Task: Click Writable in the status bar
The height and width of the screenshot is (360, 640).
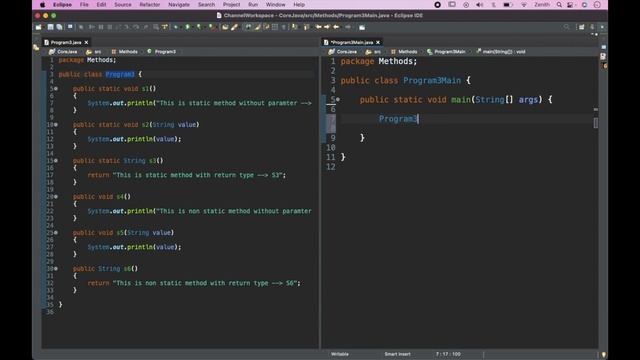Action: point(340,354)
